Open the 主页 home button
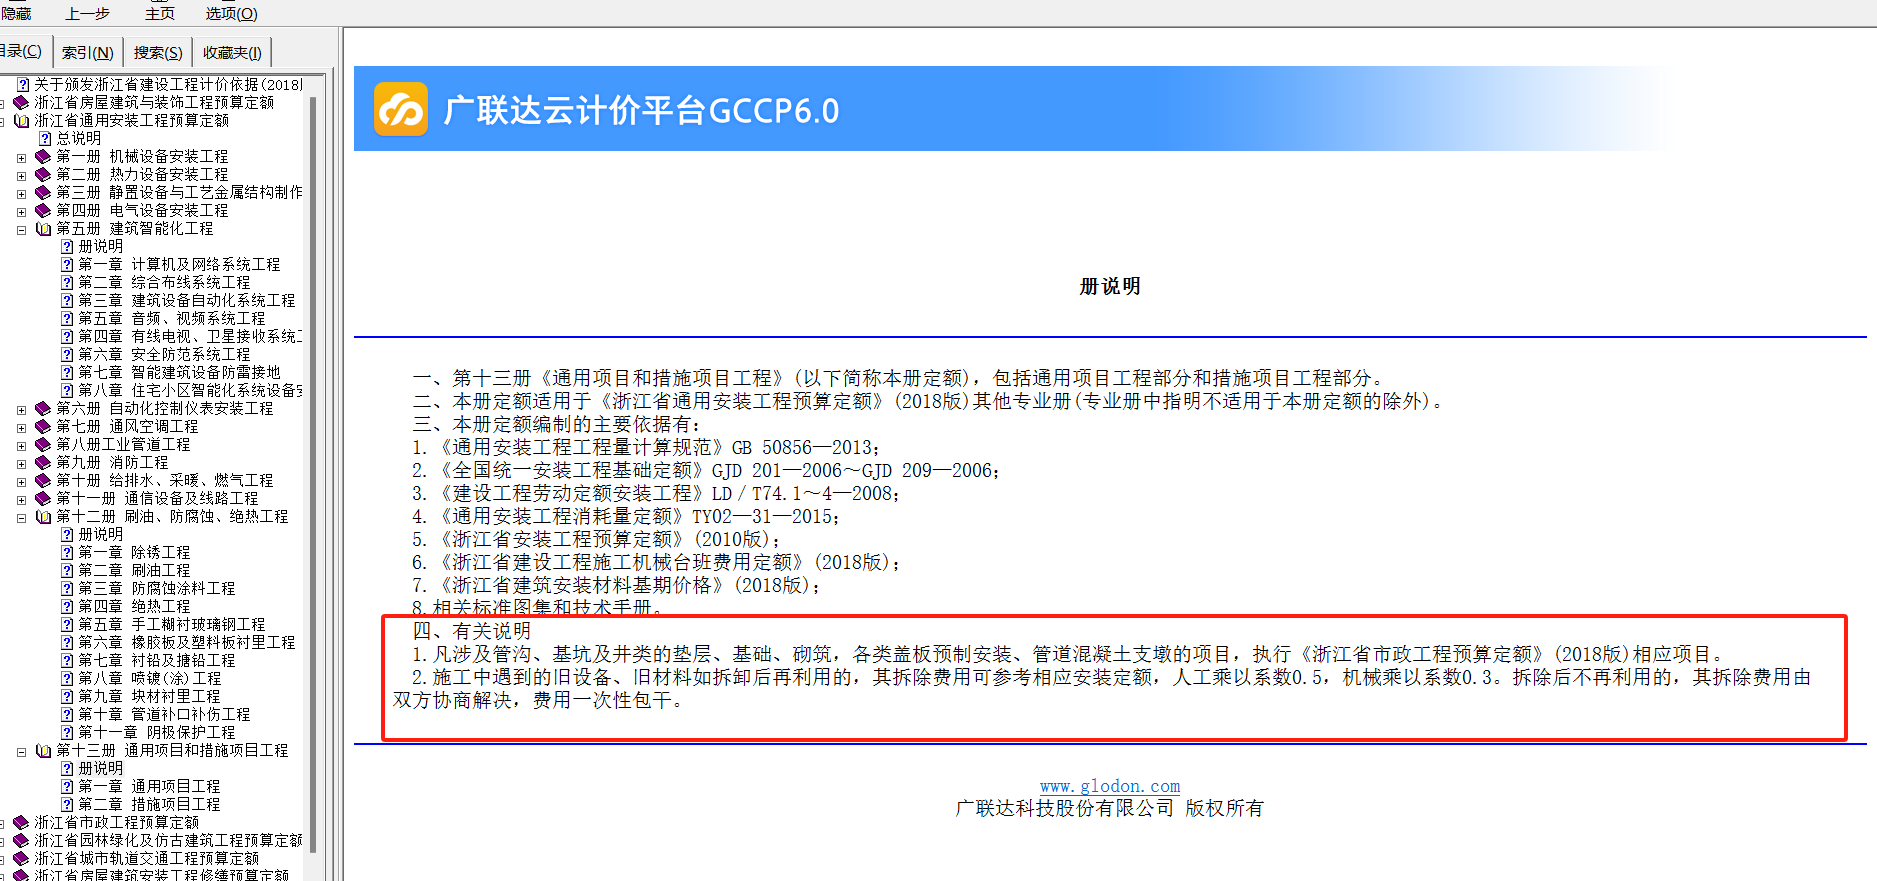Viewport: 1877px width, 881px height. [160, 13]
